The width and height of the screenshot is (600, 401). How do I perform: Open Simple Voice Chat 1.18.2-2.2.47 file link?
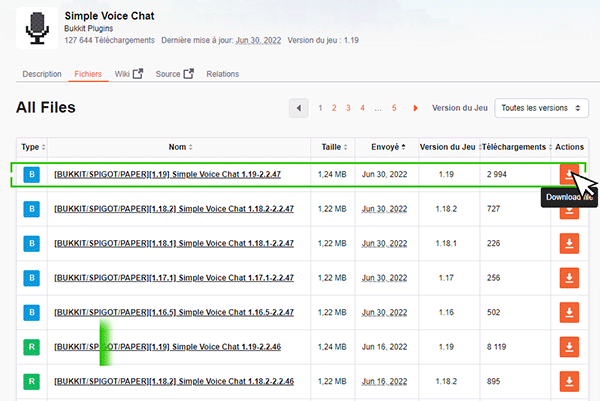pos(167,209)
